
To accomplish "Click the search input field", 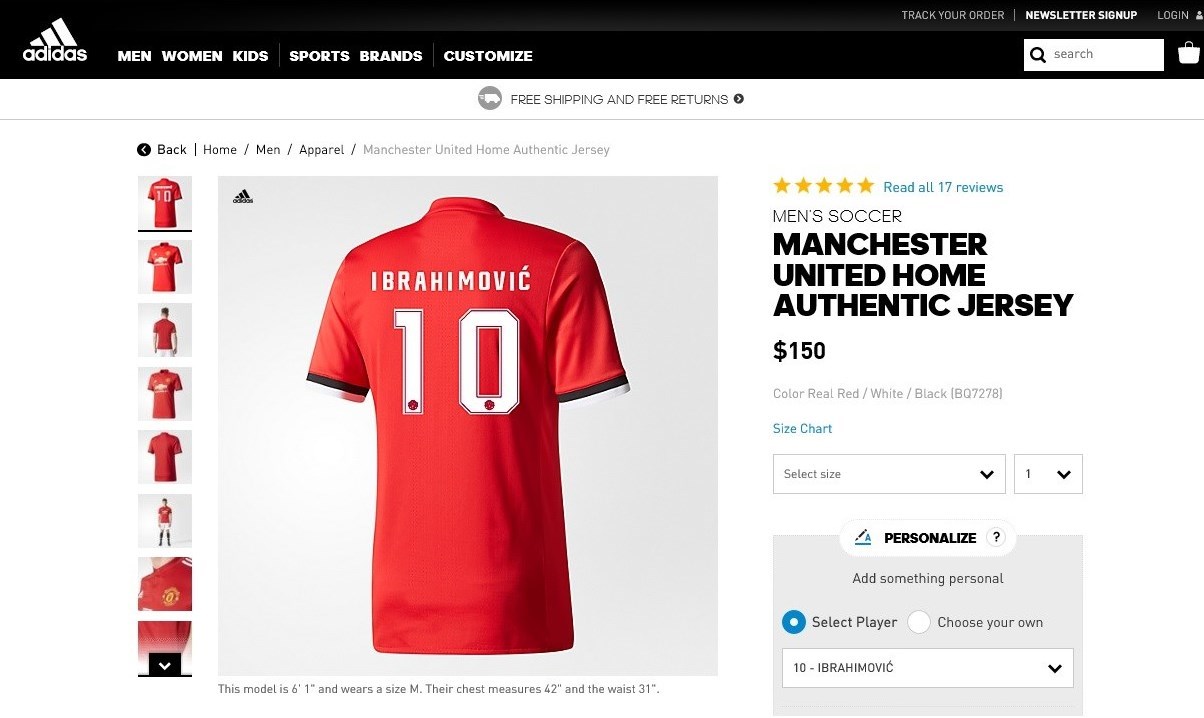I will tap(1105, 55).
